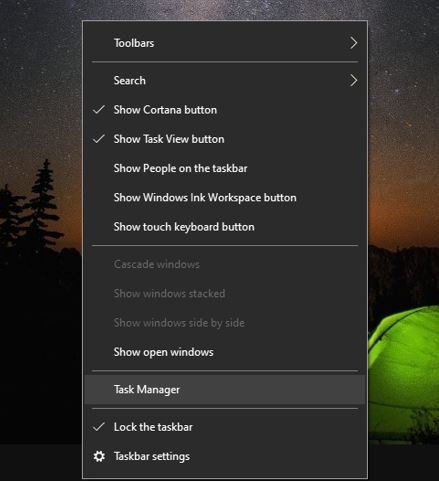This screenshot has width=439, height=483.
Task: Enable Show Windows Ink Workspace button
Action: coord(225,198)
